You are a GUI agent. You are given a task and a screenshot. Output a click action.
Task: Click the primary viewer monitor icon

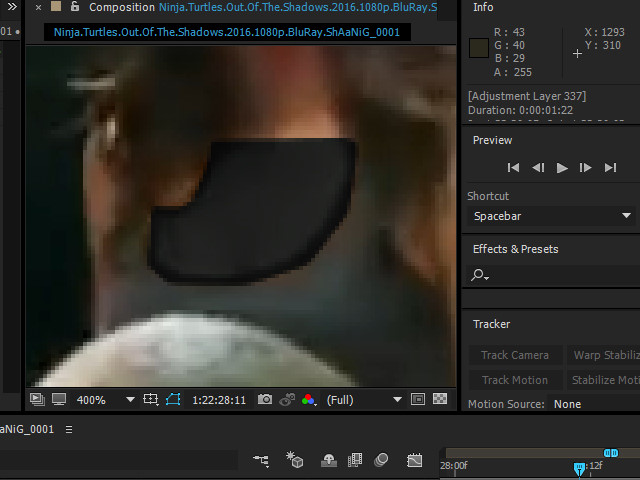click(x=59, y=399)
